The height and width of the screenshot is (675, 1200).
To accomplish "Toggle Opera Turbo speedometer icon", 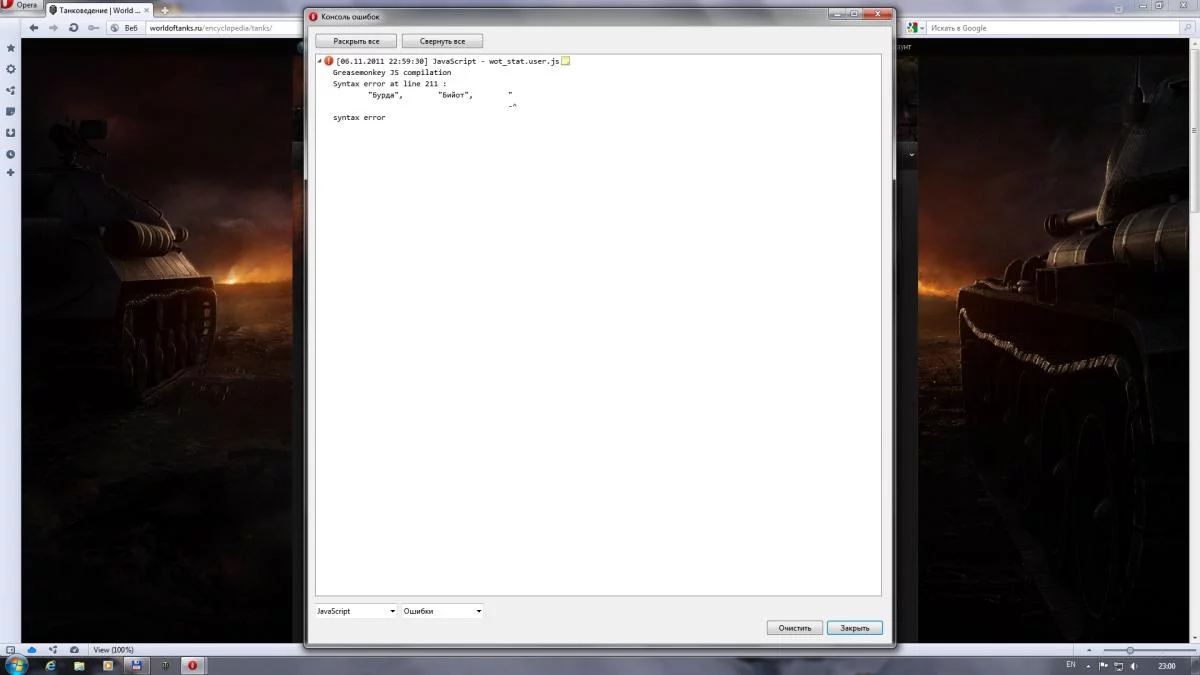I will tap(75, 650).
